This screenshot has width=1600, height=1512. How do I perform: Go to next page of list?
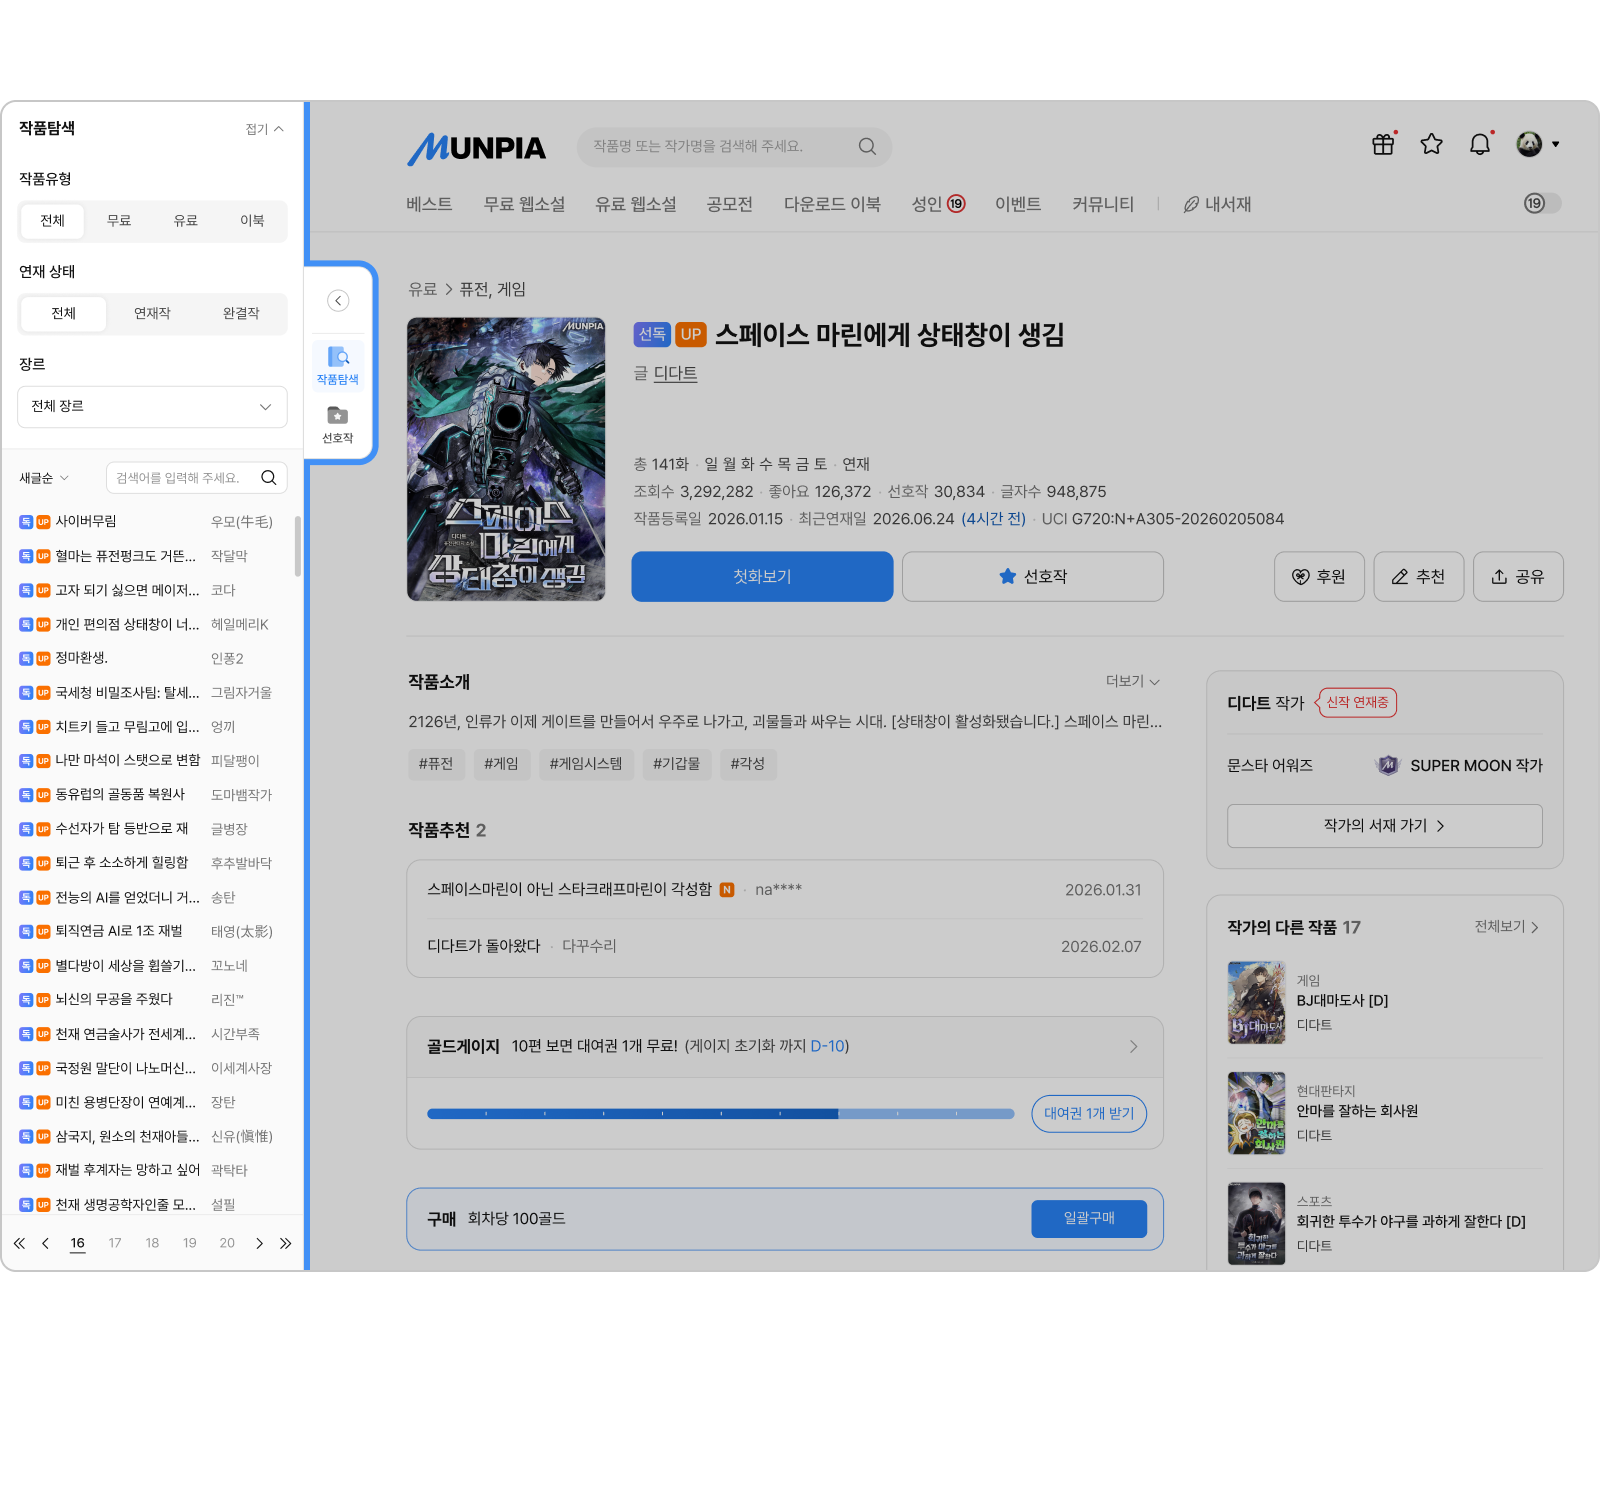259,1243
